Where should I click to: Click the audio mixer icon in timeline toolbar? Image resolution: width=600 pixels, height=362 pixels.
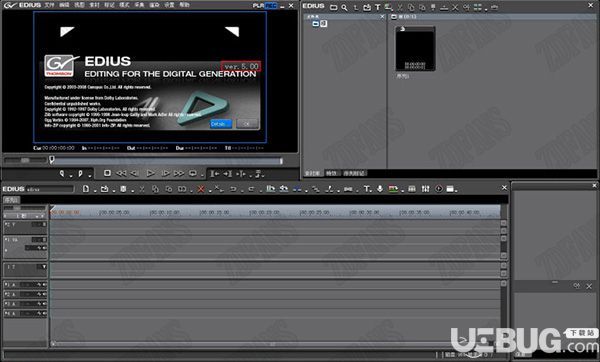pyautogui.click(x=425, y=189)
